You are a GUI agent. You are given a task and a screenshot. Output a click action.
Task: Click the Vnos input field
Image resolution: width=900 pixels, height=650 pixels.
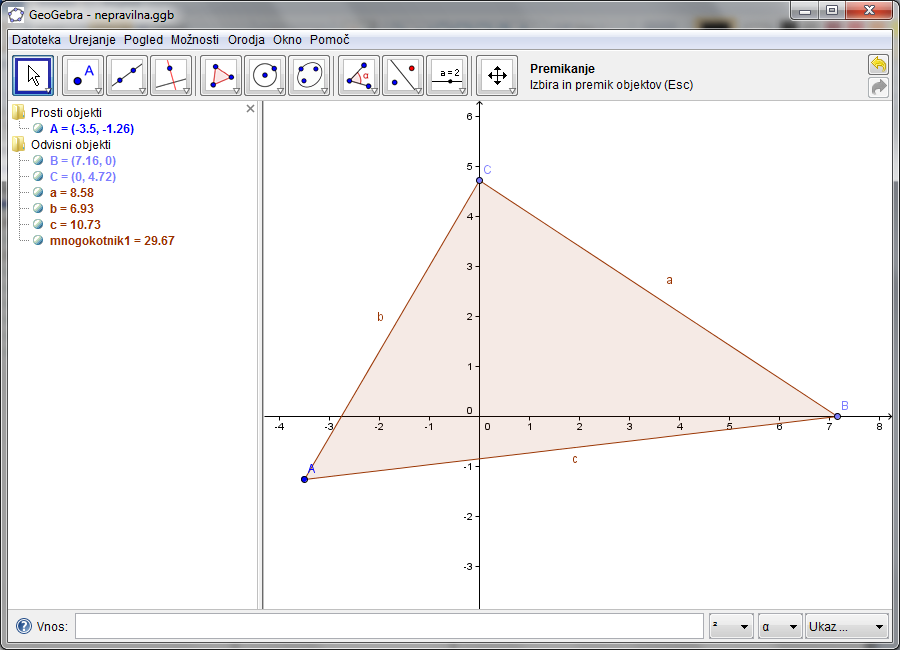click(389, 627)
